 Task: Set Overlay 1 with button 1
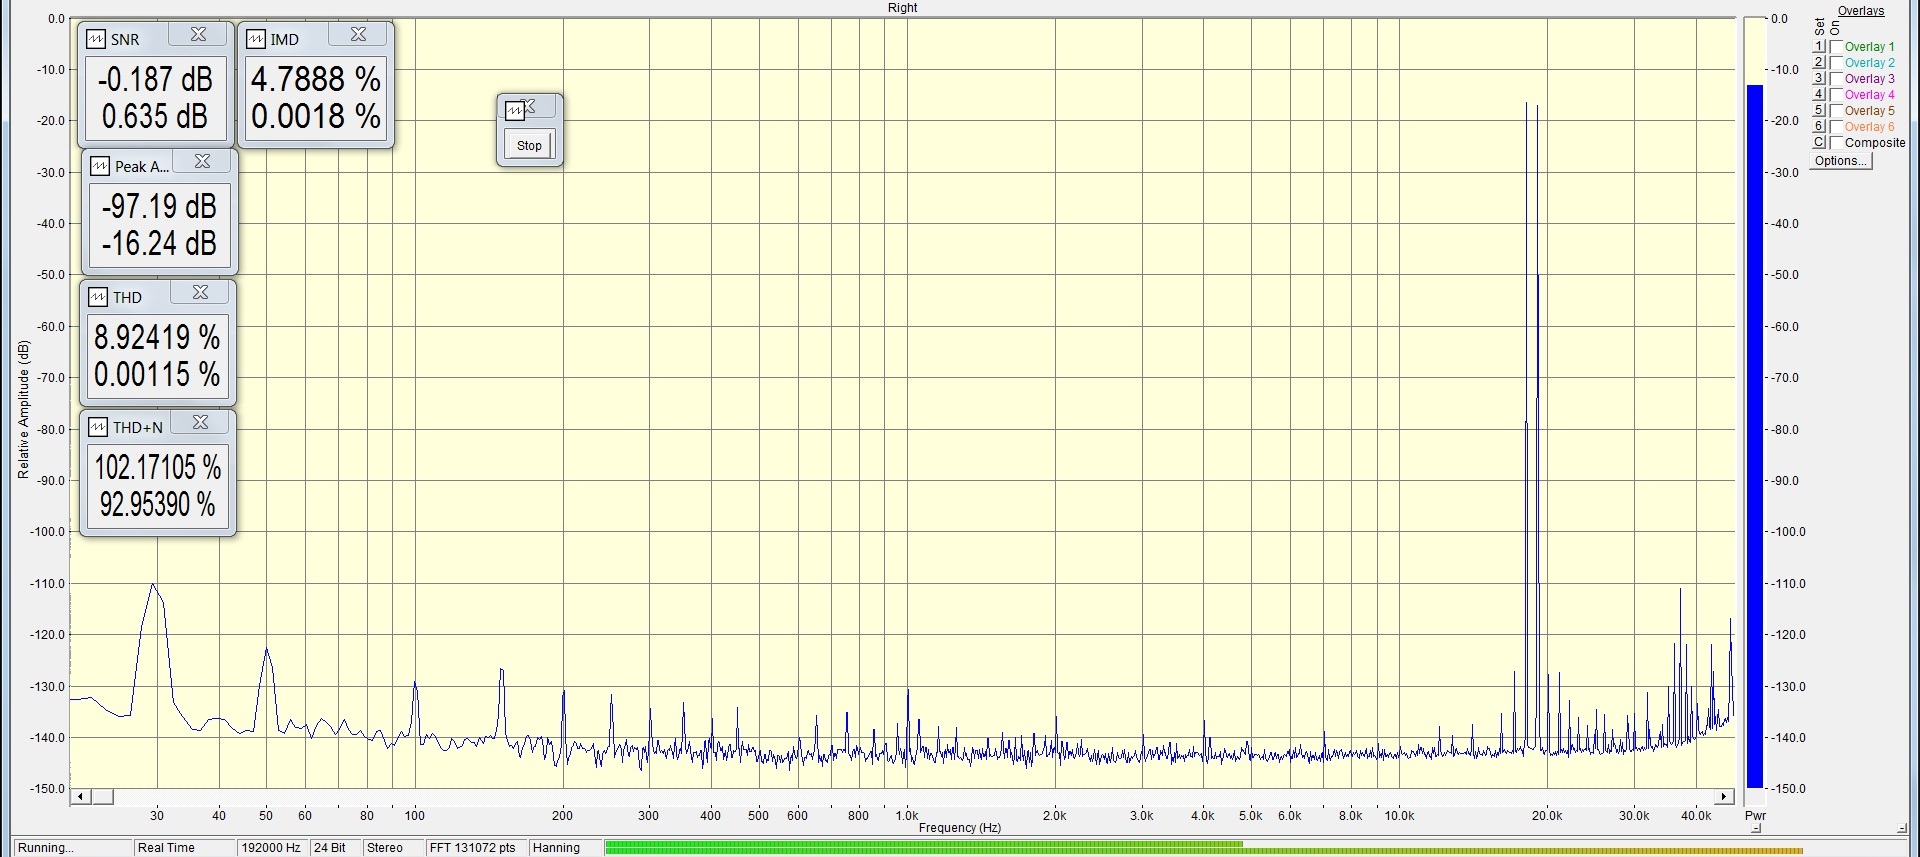pyautogui.click(x=1819, y=46)
